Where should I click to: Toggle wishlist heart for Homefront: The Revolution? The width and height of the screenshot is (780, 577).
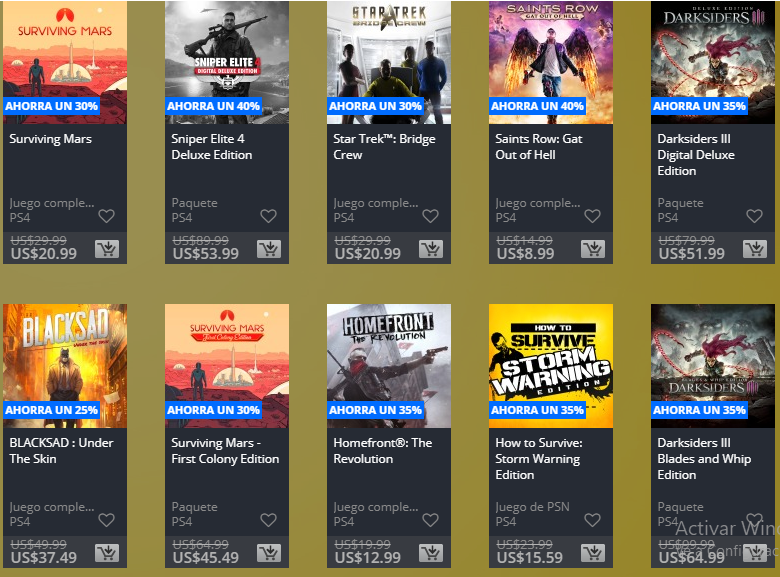(x=430, y=520)
